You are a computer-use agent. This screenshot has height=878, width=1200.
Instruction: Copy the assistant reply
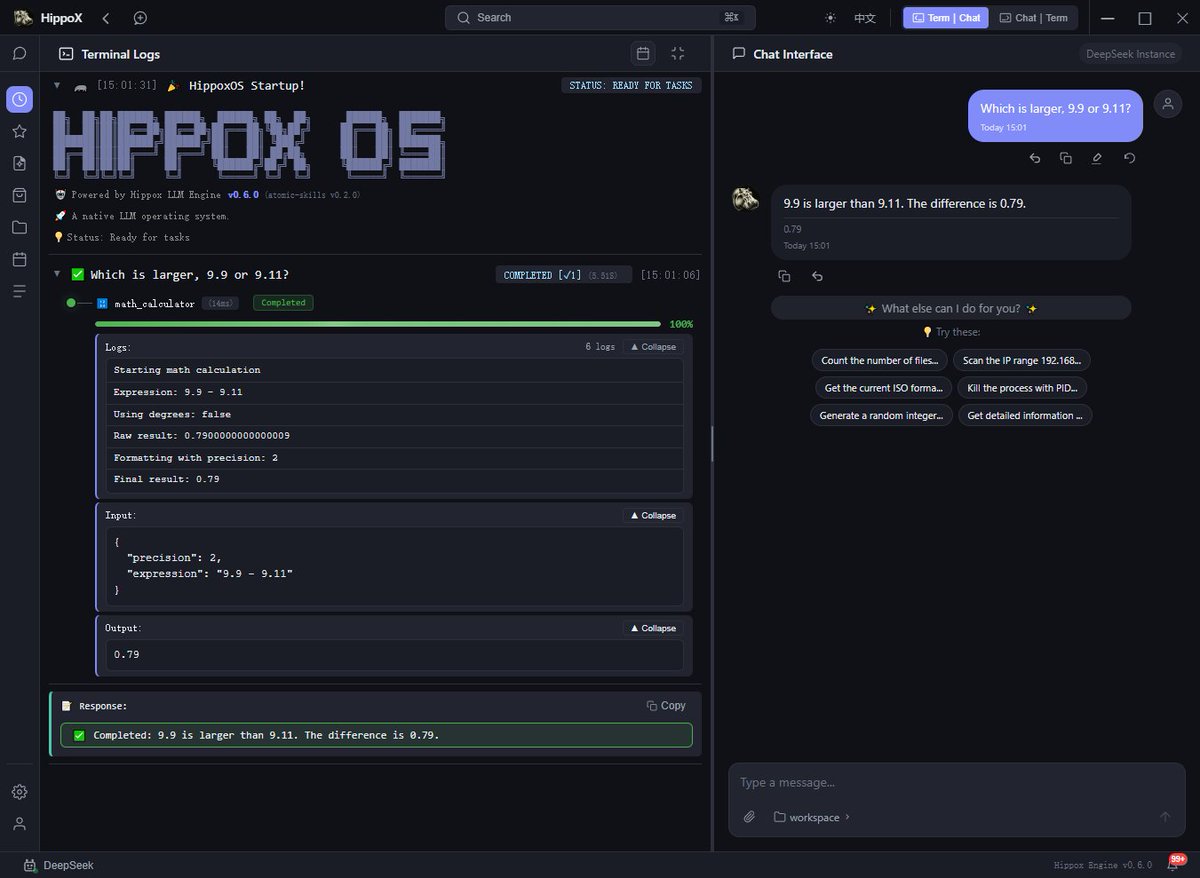[x=784, y=276]
